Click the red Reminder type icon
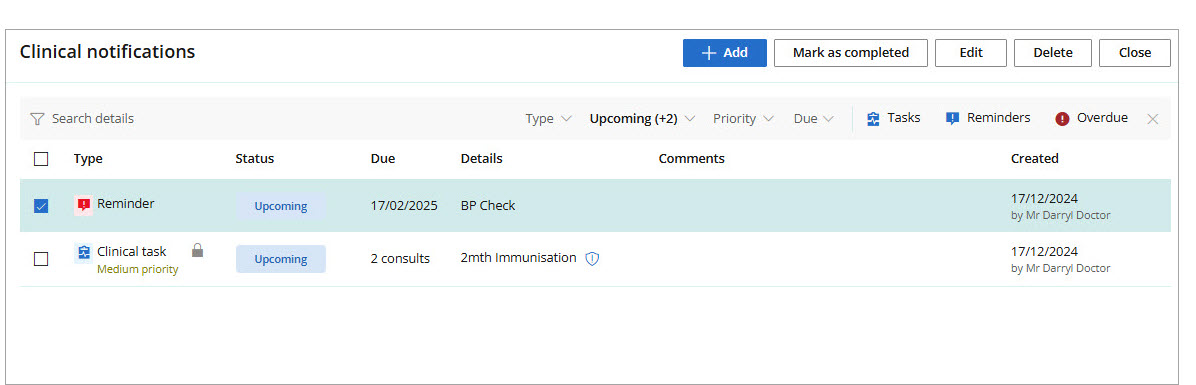1196x385 pixels. (x=84, y=204)
